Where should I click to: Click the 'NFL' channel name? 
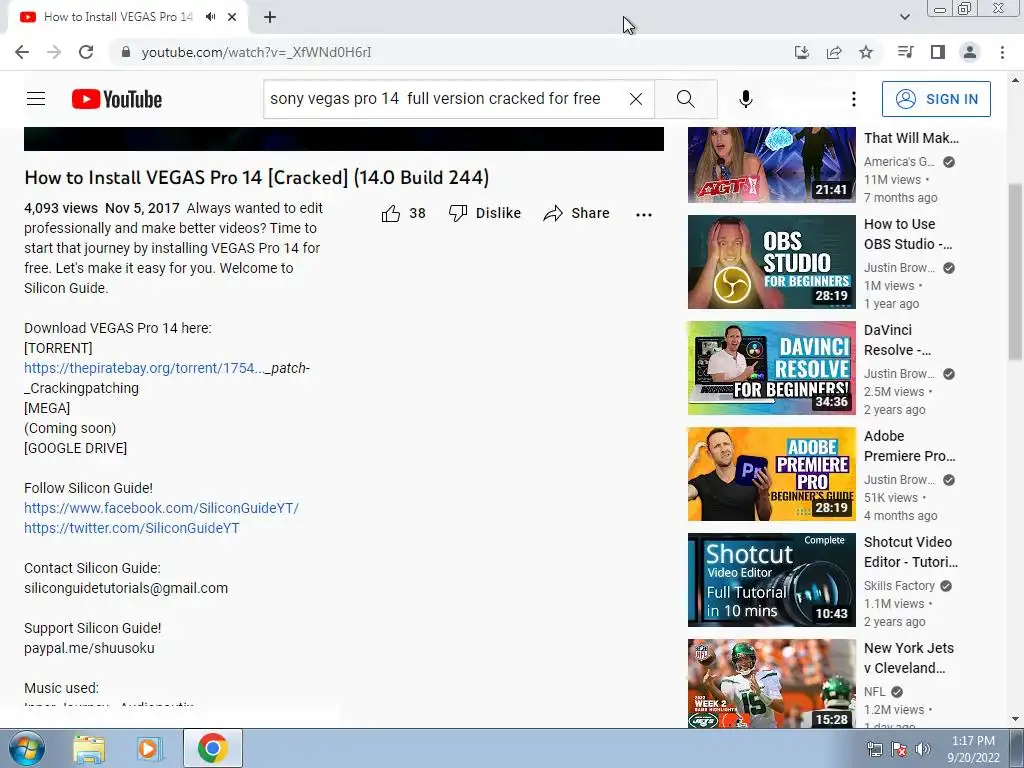[x=874, y=692]
